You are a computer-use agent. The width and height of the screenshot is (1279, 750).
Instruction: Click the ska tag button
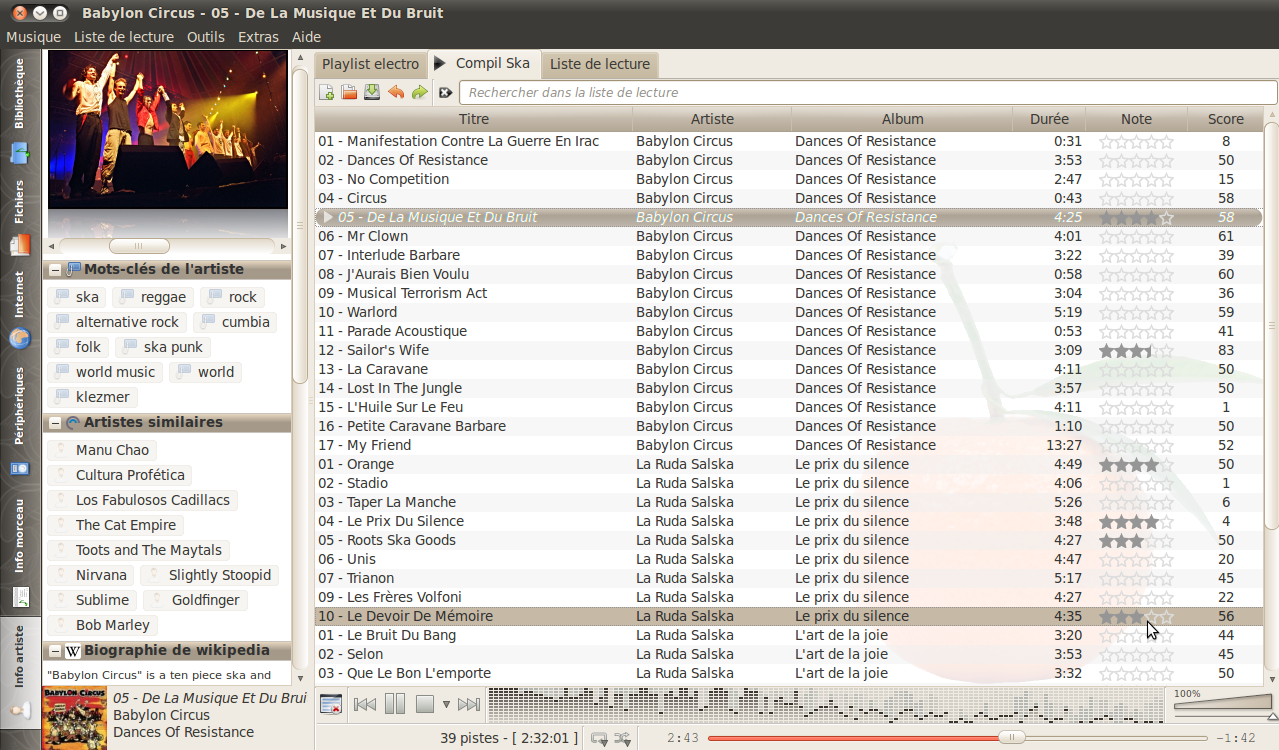[76, 297]
